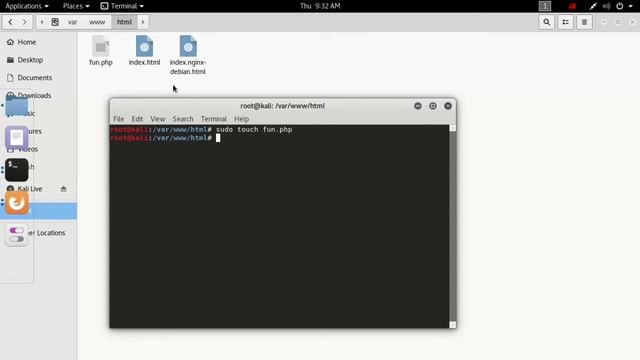Open the tweaks toggle icon in dock
Image resolution: width=640 pixels, height=360 pixels.
(x=17, y=235)
